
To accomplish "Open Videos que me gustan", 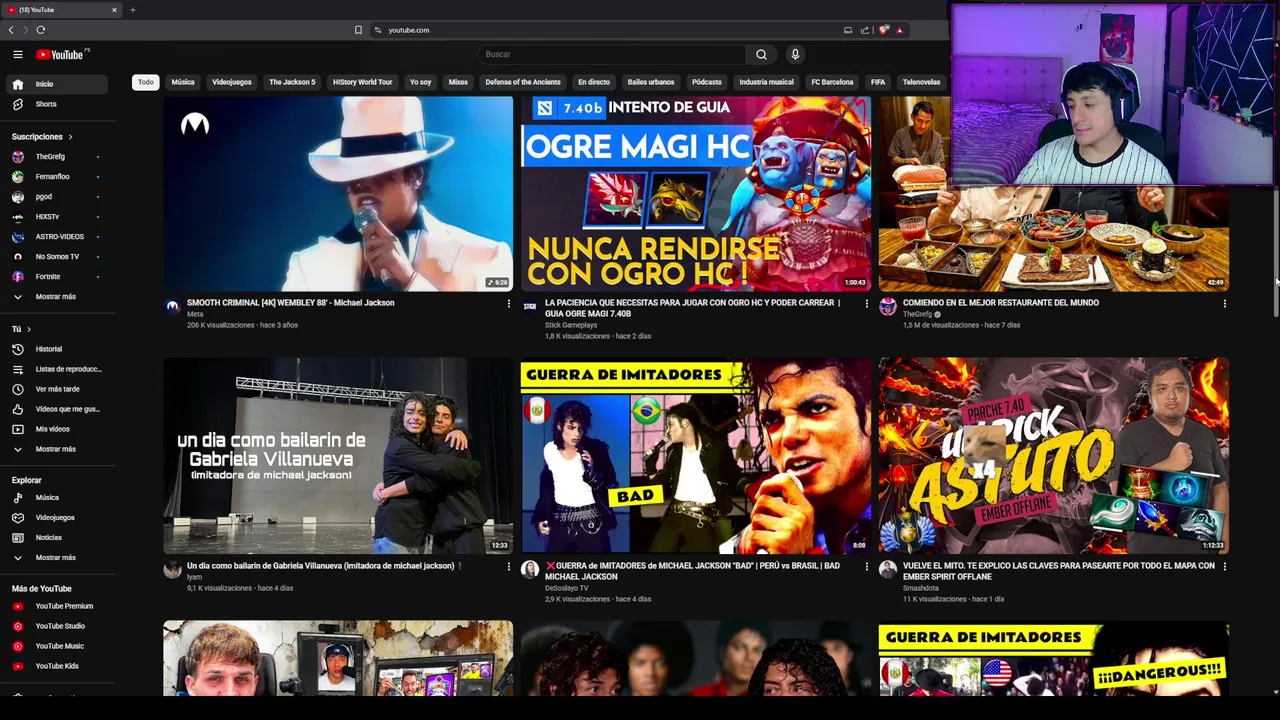I will [x=58, y=409].
